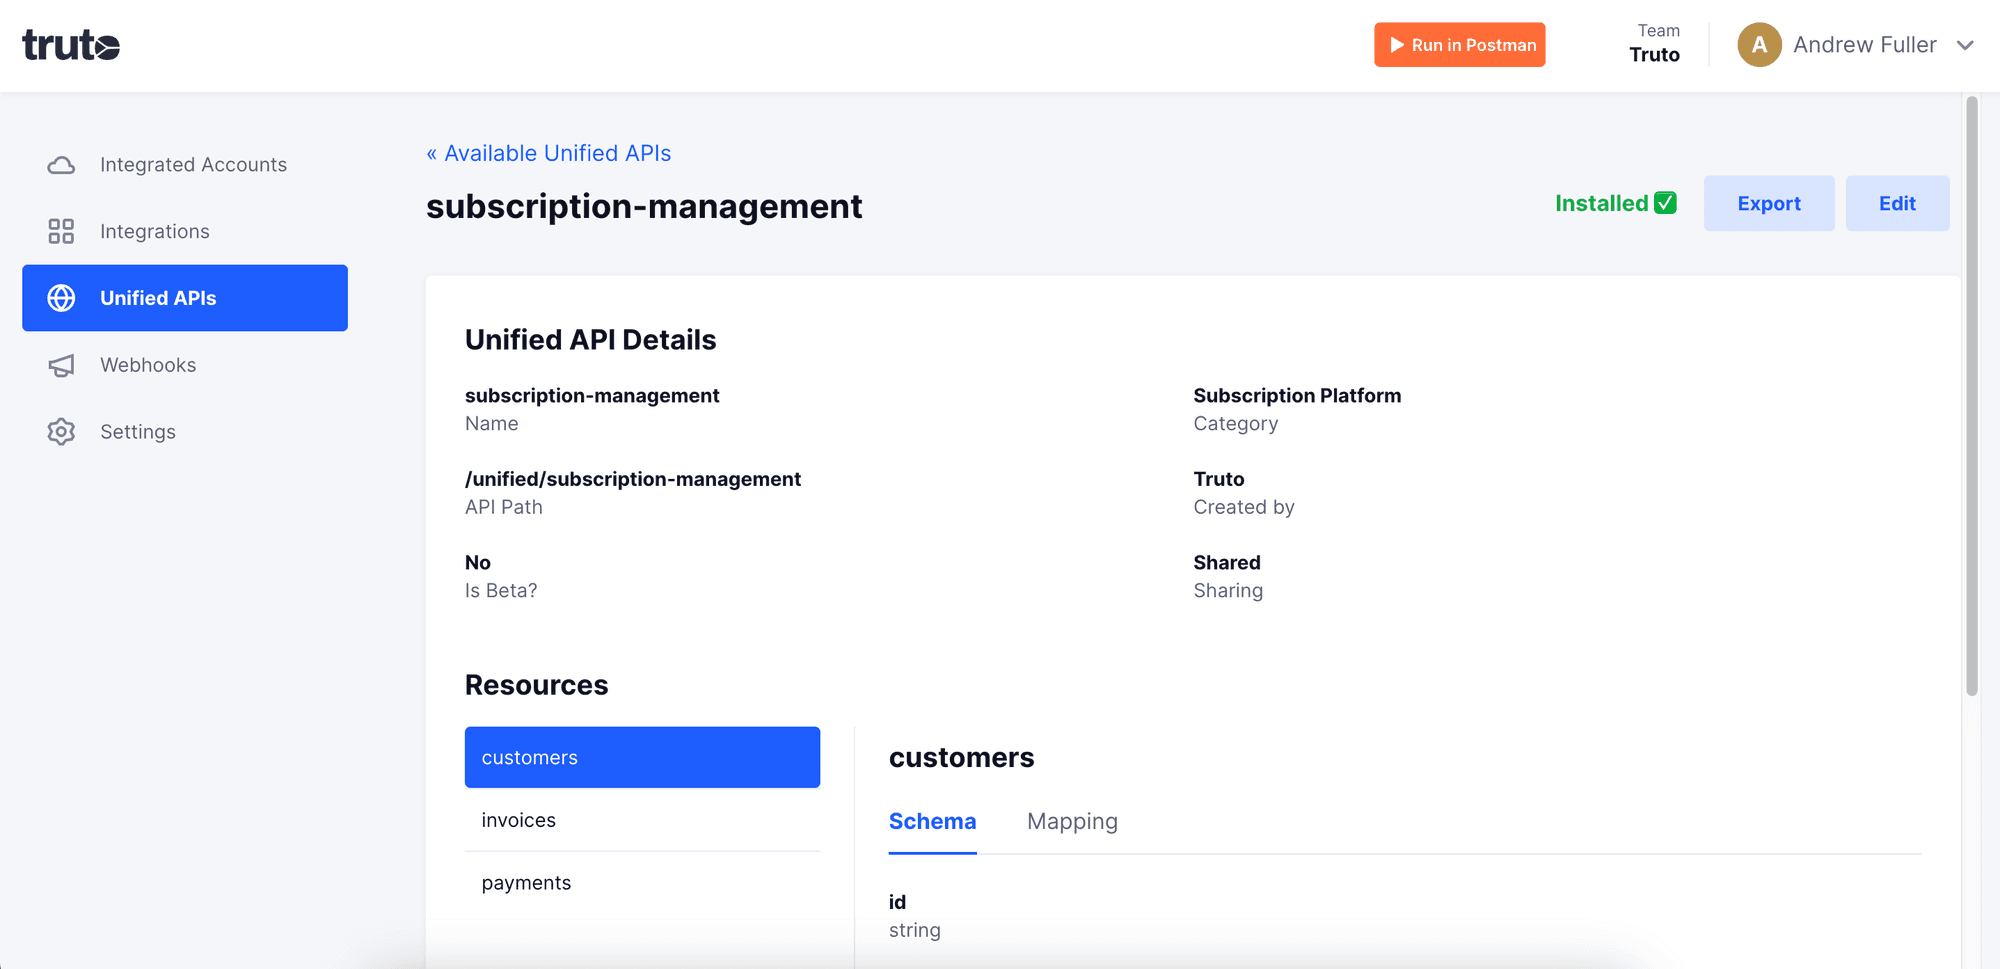Viewport: 2000px width, 969px height.
Task: Switch to the Mapping tab
Action: (x=1072, y=821)
